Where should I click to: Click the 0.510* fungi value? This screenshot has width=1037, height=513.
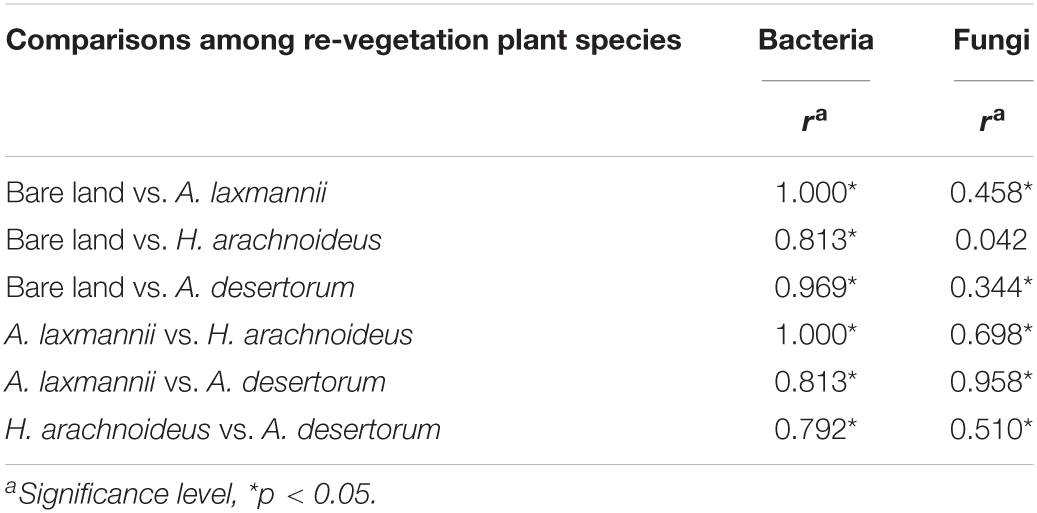click(x=991, y=429)
